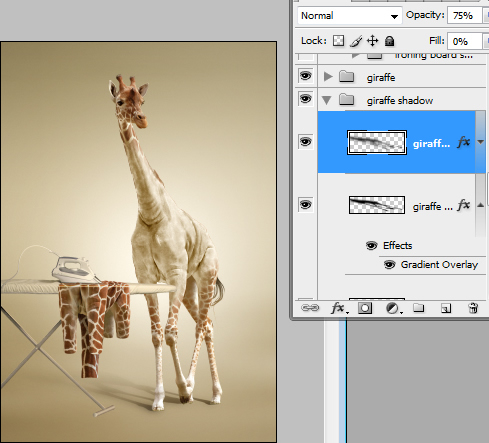This screenshot has height=443, width=489.
Task: Click the Effects label
Action: click(x=397, y=246)
